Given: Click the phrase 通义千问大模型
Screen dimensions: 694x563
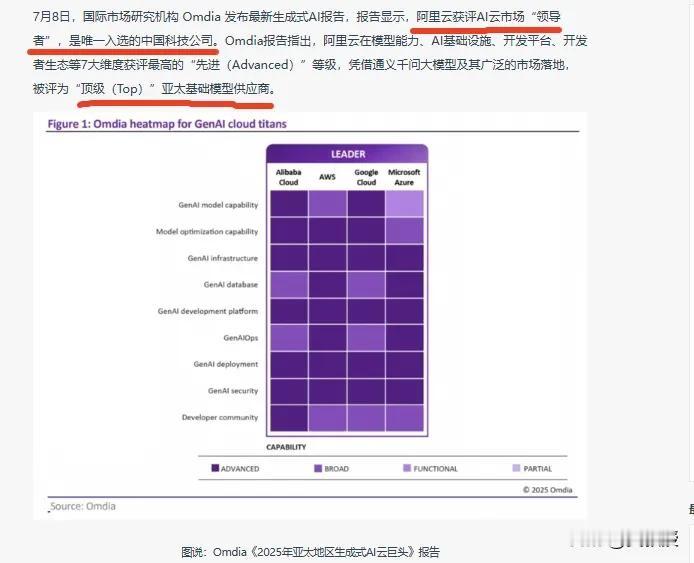Looking at the screenshot, I should click(x=415, y=65).
